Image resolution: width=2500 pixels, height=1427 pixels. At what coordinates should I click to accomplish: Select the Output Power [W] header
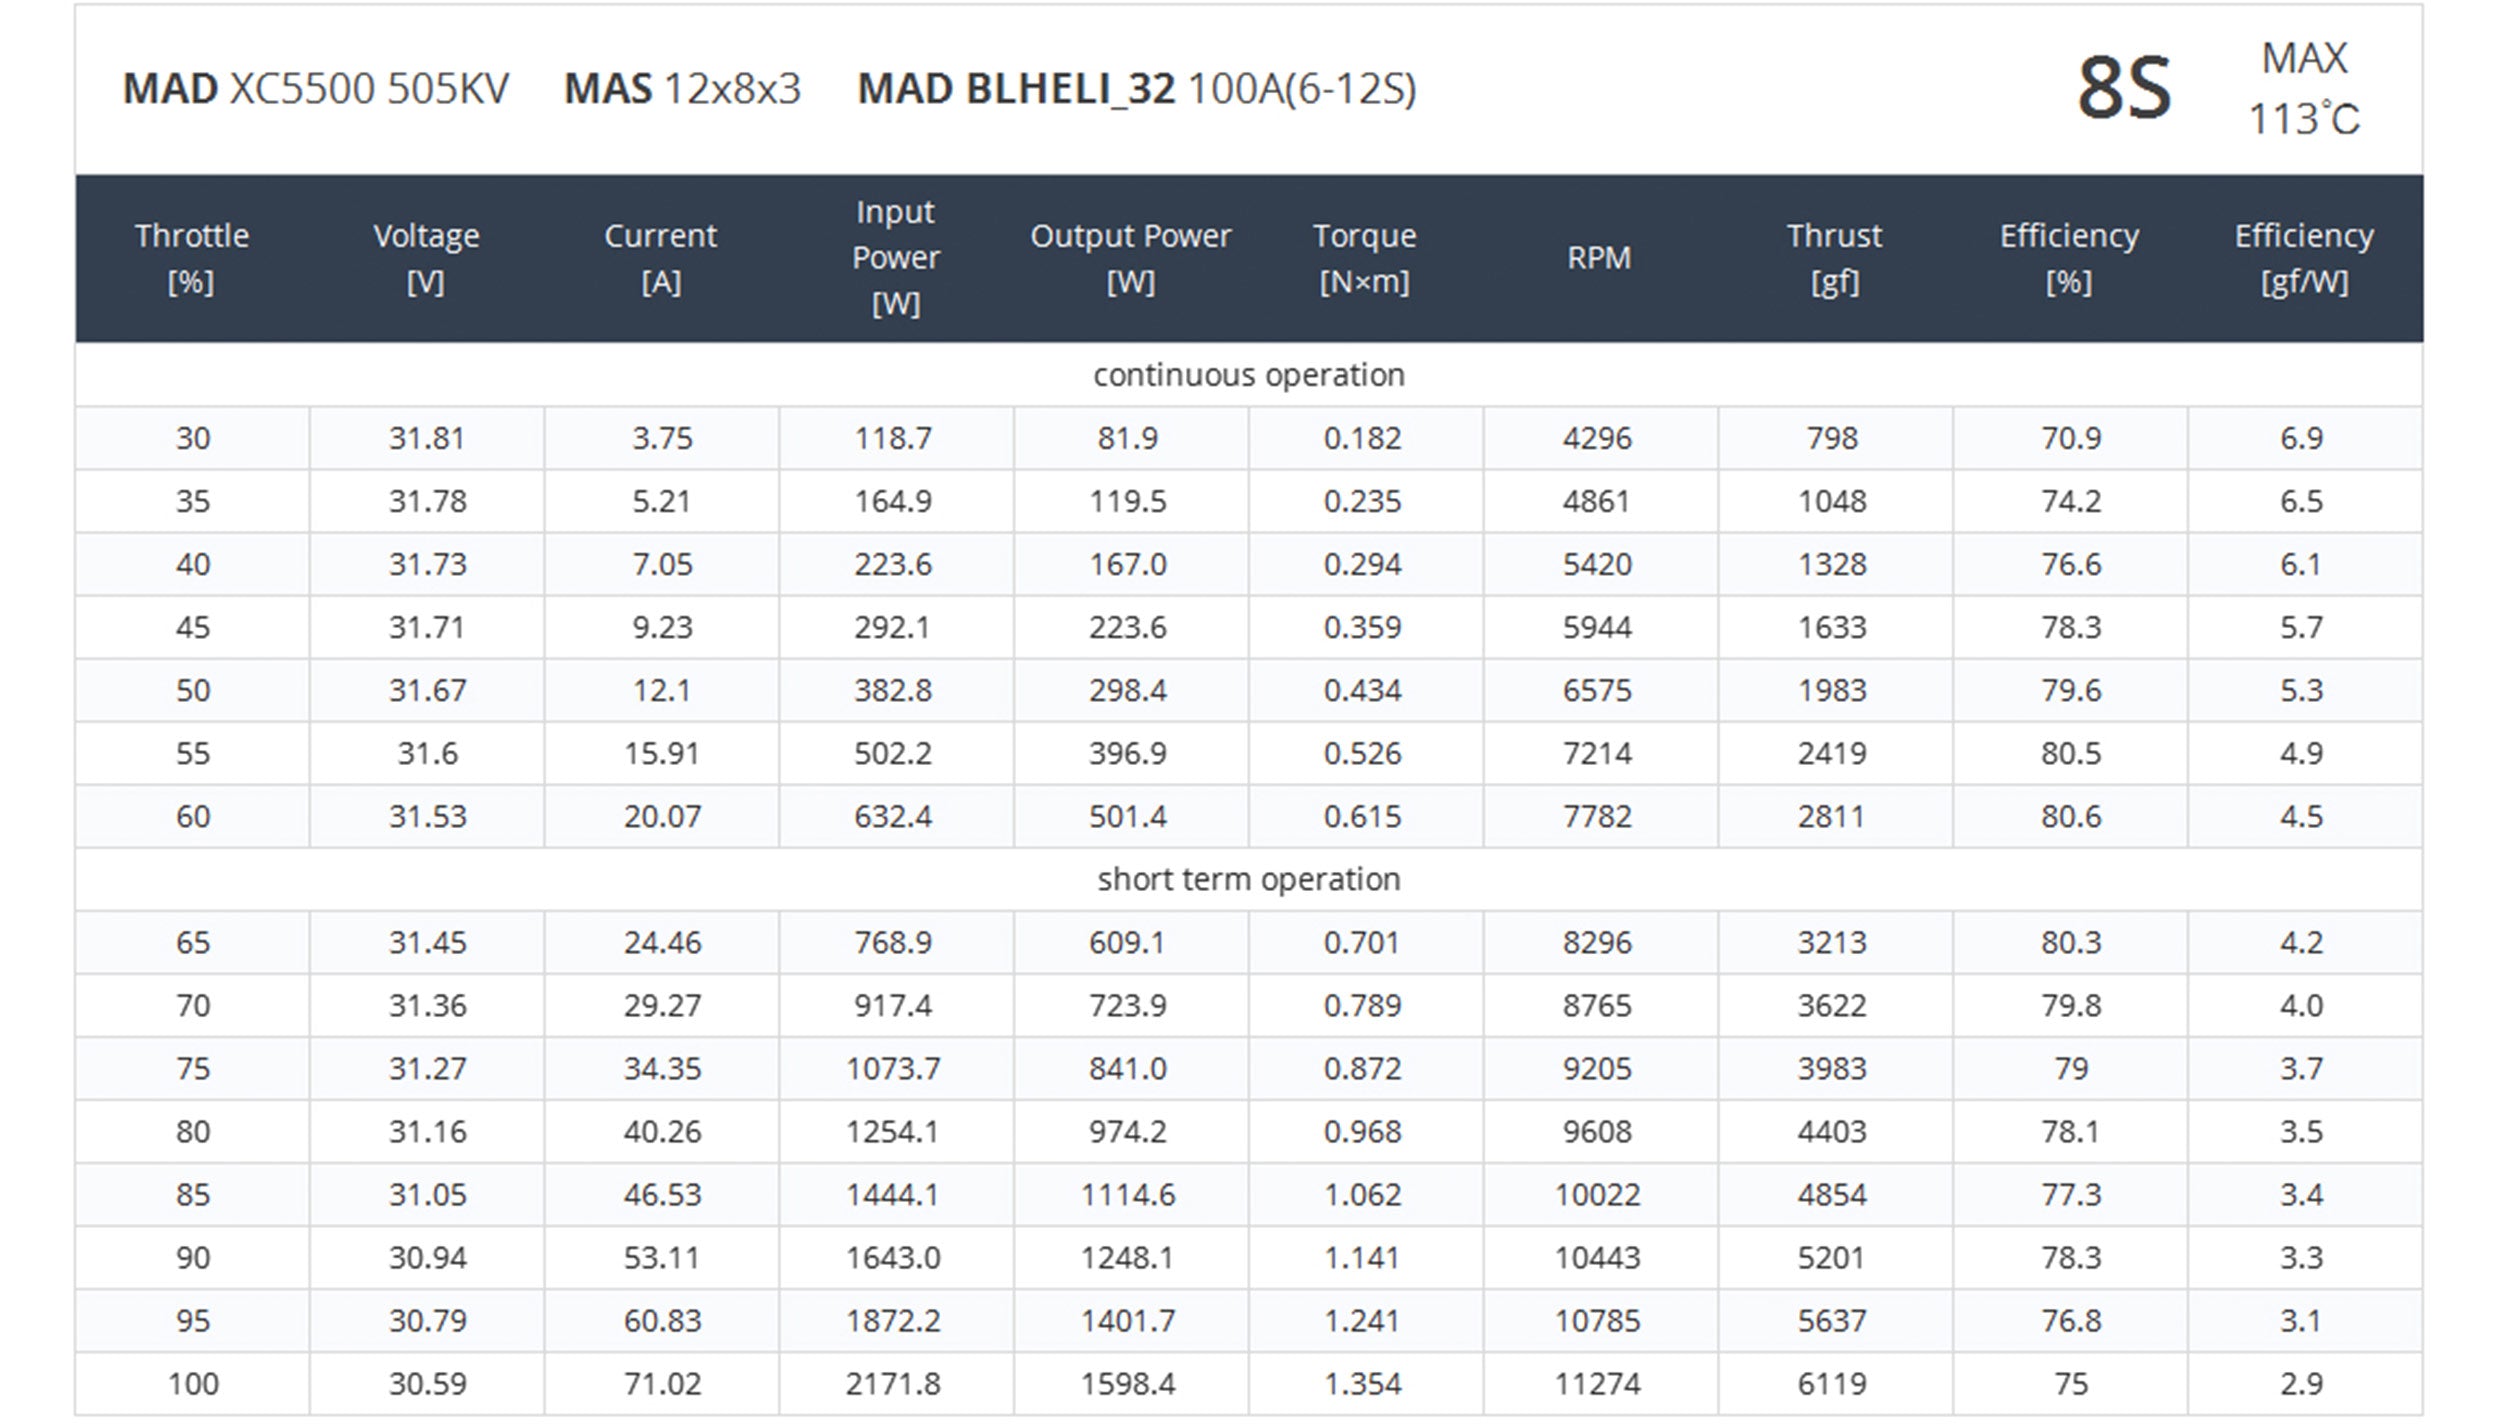[x=1130, y=258]
